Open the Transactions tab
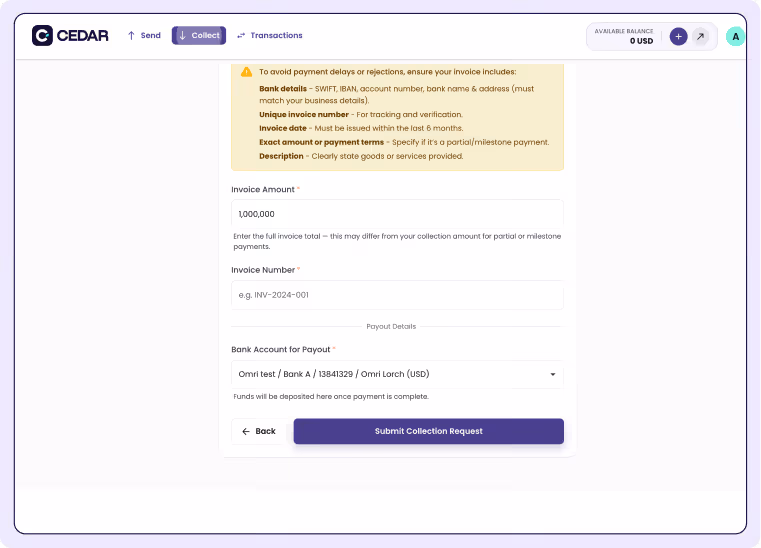 269,35
